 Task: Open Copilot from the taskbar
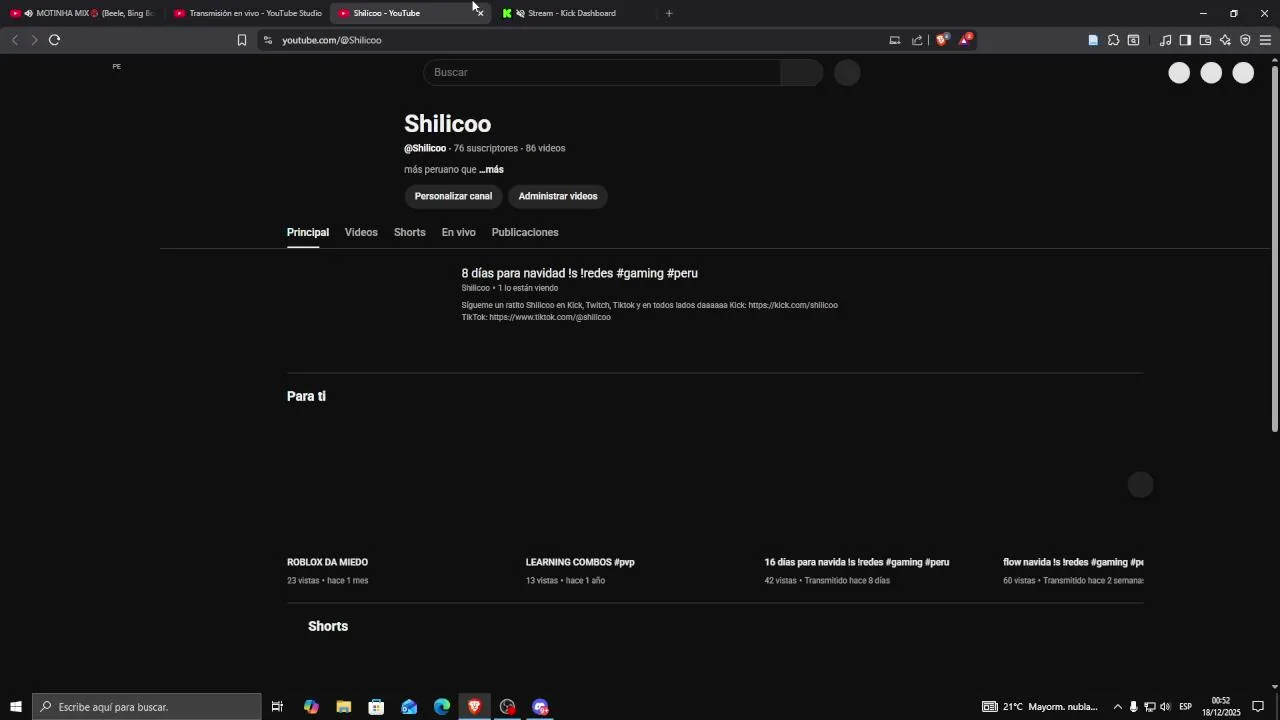coord(311,707)
